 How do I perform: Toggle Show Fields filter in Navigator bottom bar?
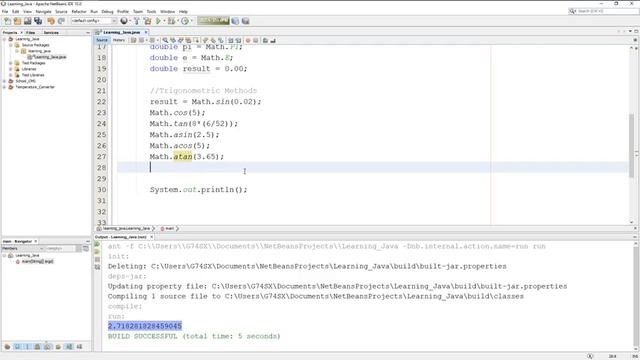[x=17, y=347]
